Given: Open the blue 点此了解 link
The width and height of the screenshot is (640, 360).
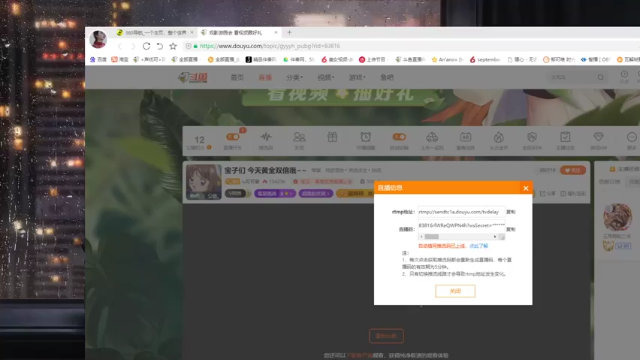Looking at the screenshot, I should coord(479,246).
